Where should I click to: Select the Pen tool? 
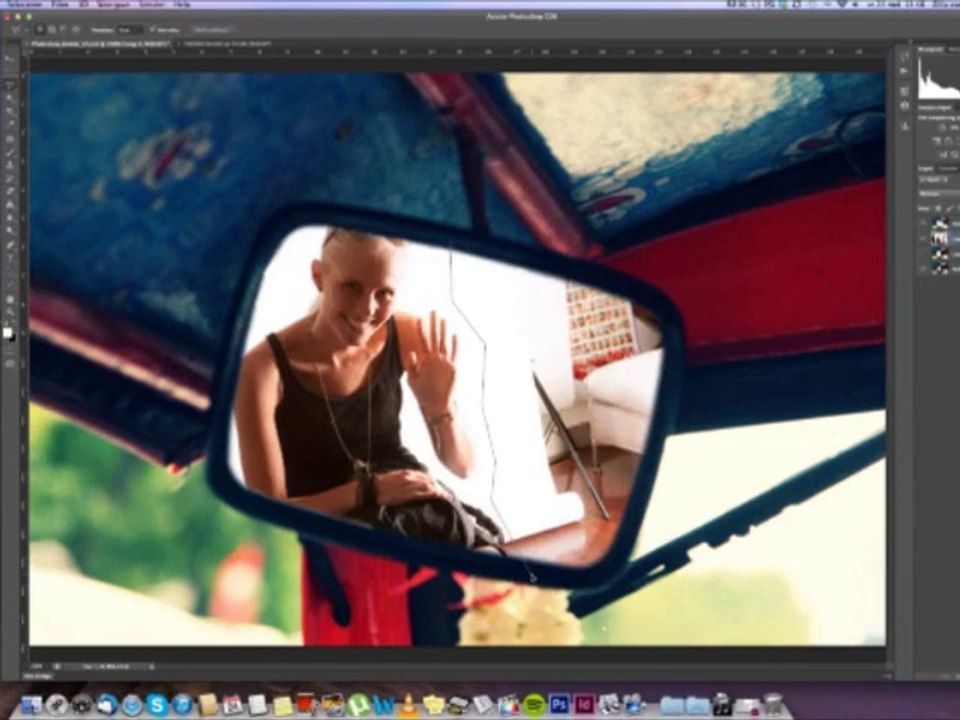pos(10,246)
